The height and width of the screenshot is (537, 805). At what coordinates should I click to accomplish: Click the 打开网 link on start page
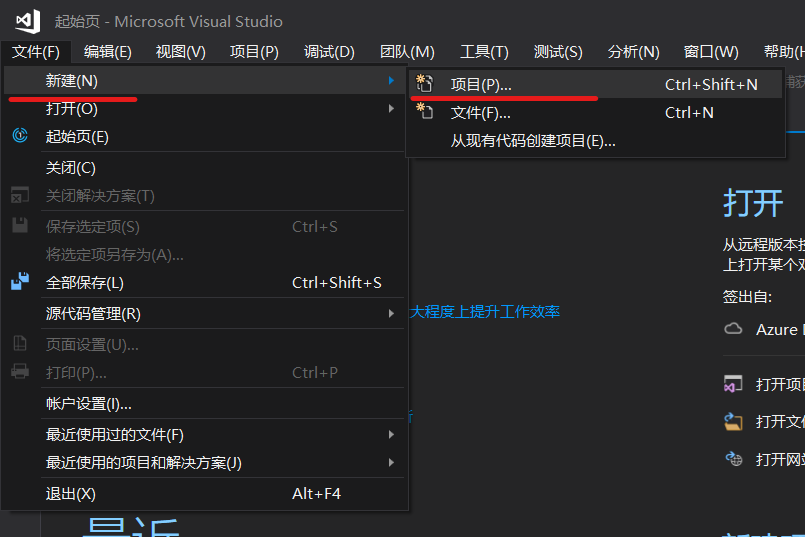pos(780,459)
